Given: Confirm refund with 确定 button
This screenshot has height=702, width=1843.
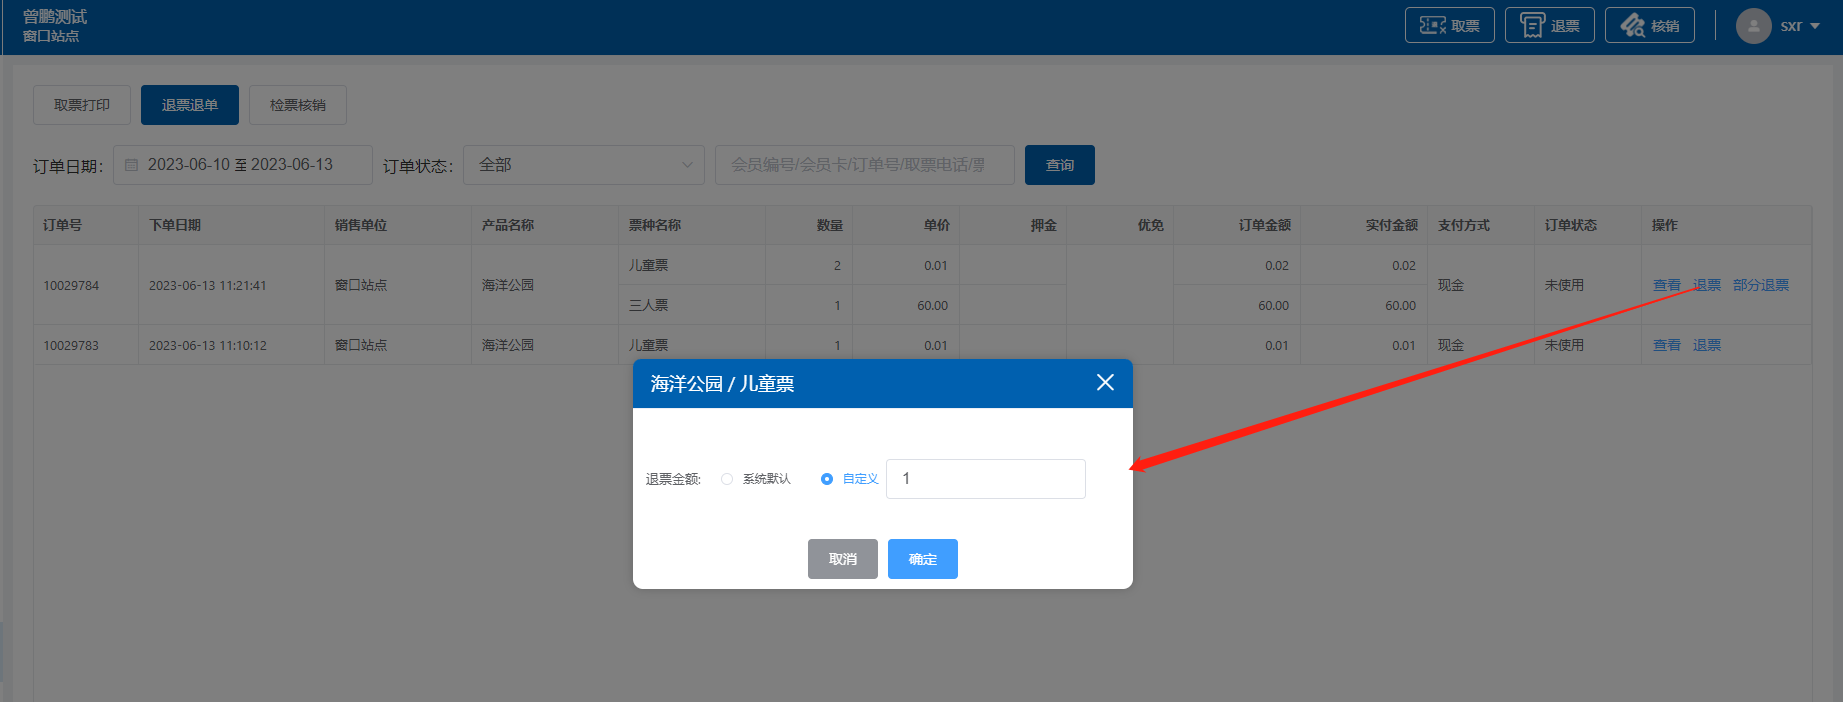Looking at the screenshot, I should click(x=922, y=559).
